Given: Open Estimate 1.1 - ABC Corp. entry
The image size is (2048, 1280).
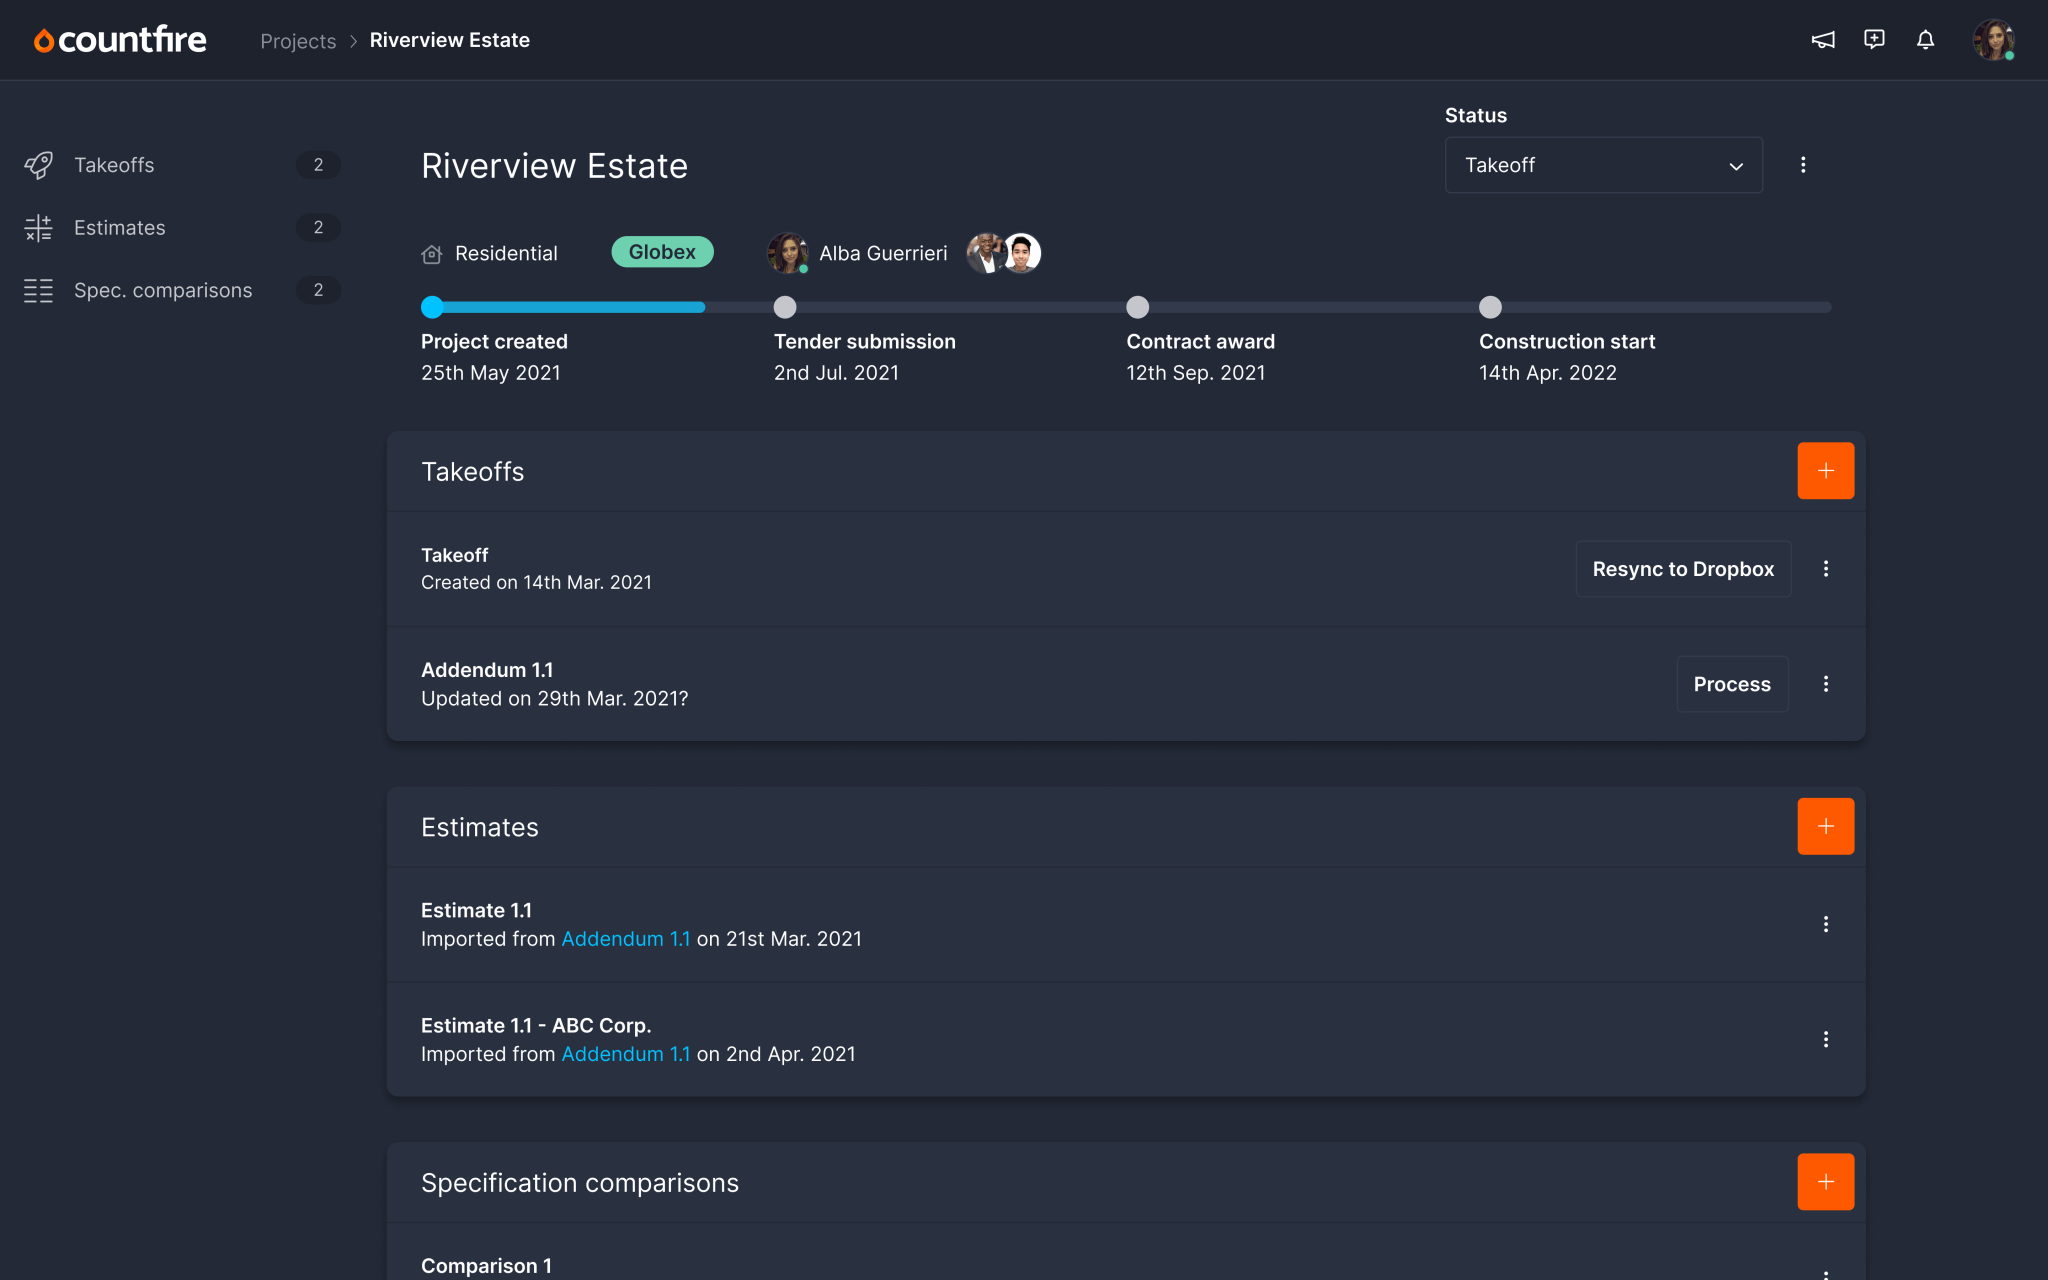Looking at the screenshot, I should (1126, 1040).
